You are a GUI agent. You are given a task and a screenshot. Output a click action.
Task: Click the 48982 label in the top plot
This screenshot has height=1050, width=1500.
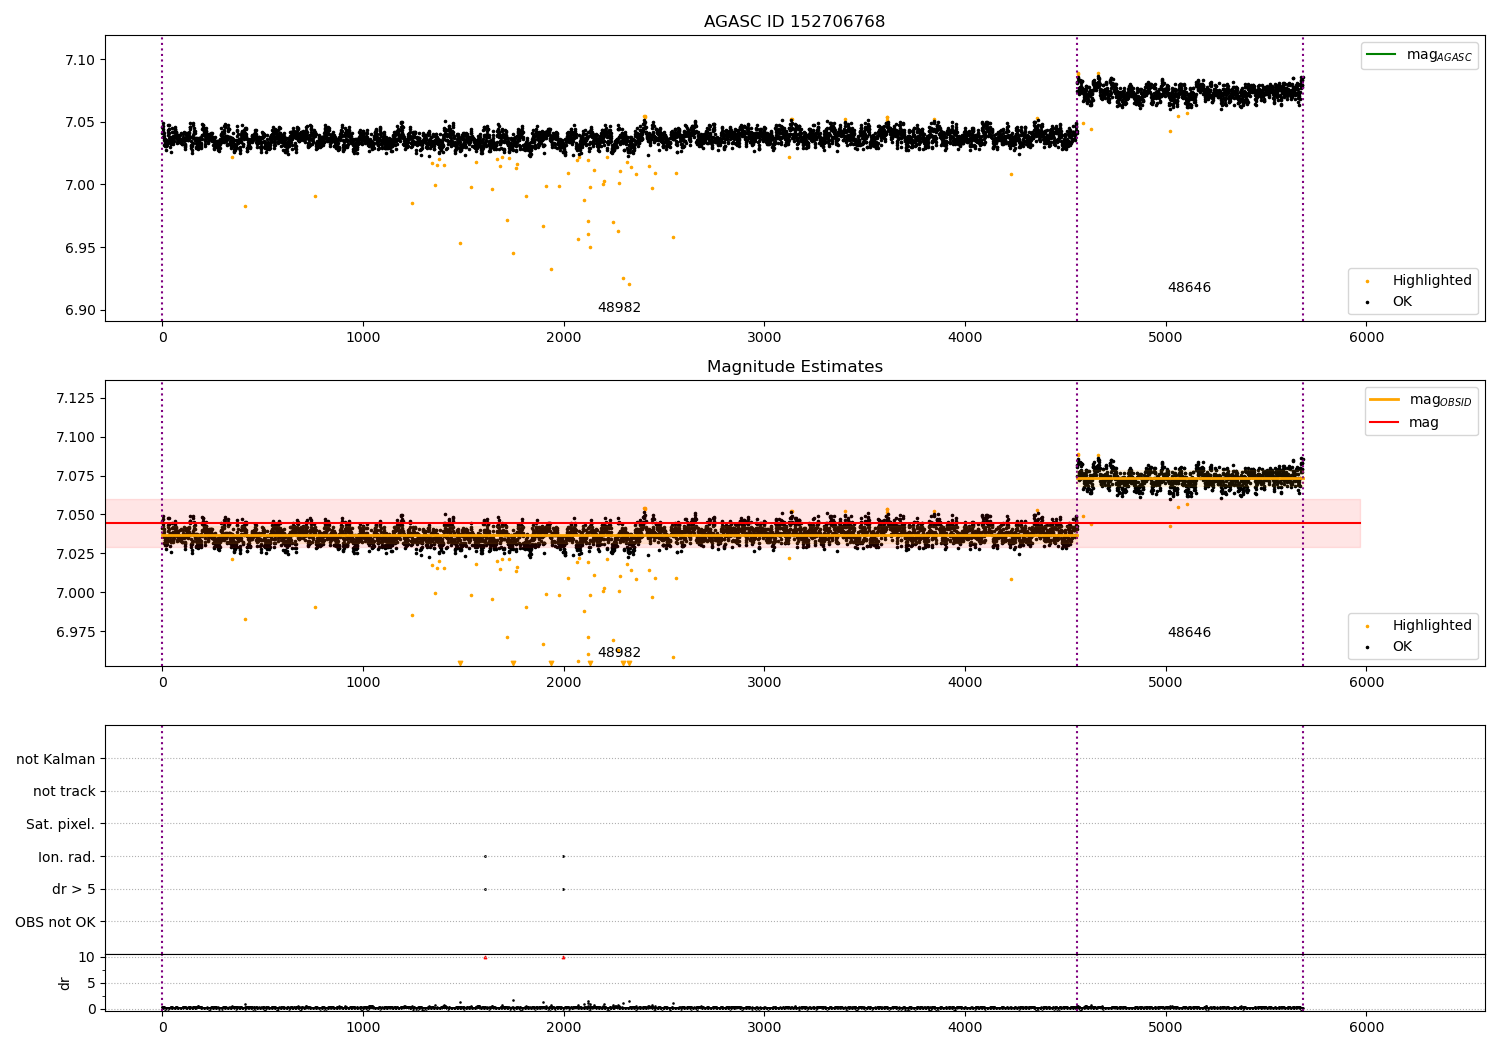point(619,308)
